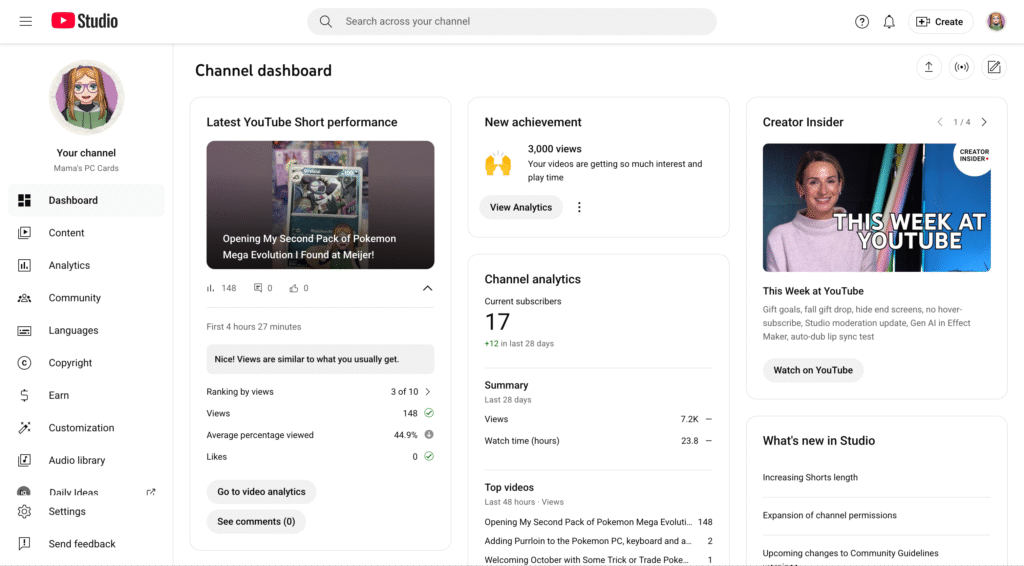Open the notifications bell
This screenshot has width=1024, height=566.
click(889, 22)
